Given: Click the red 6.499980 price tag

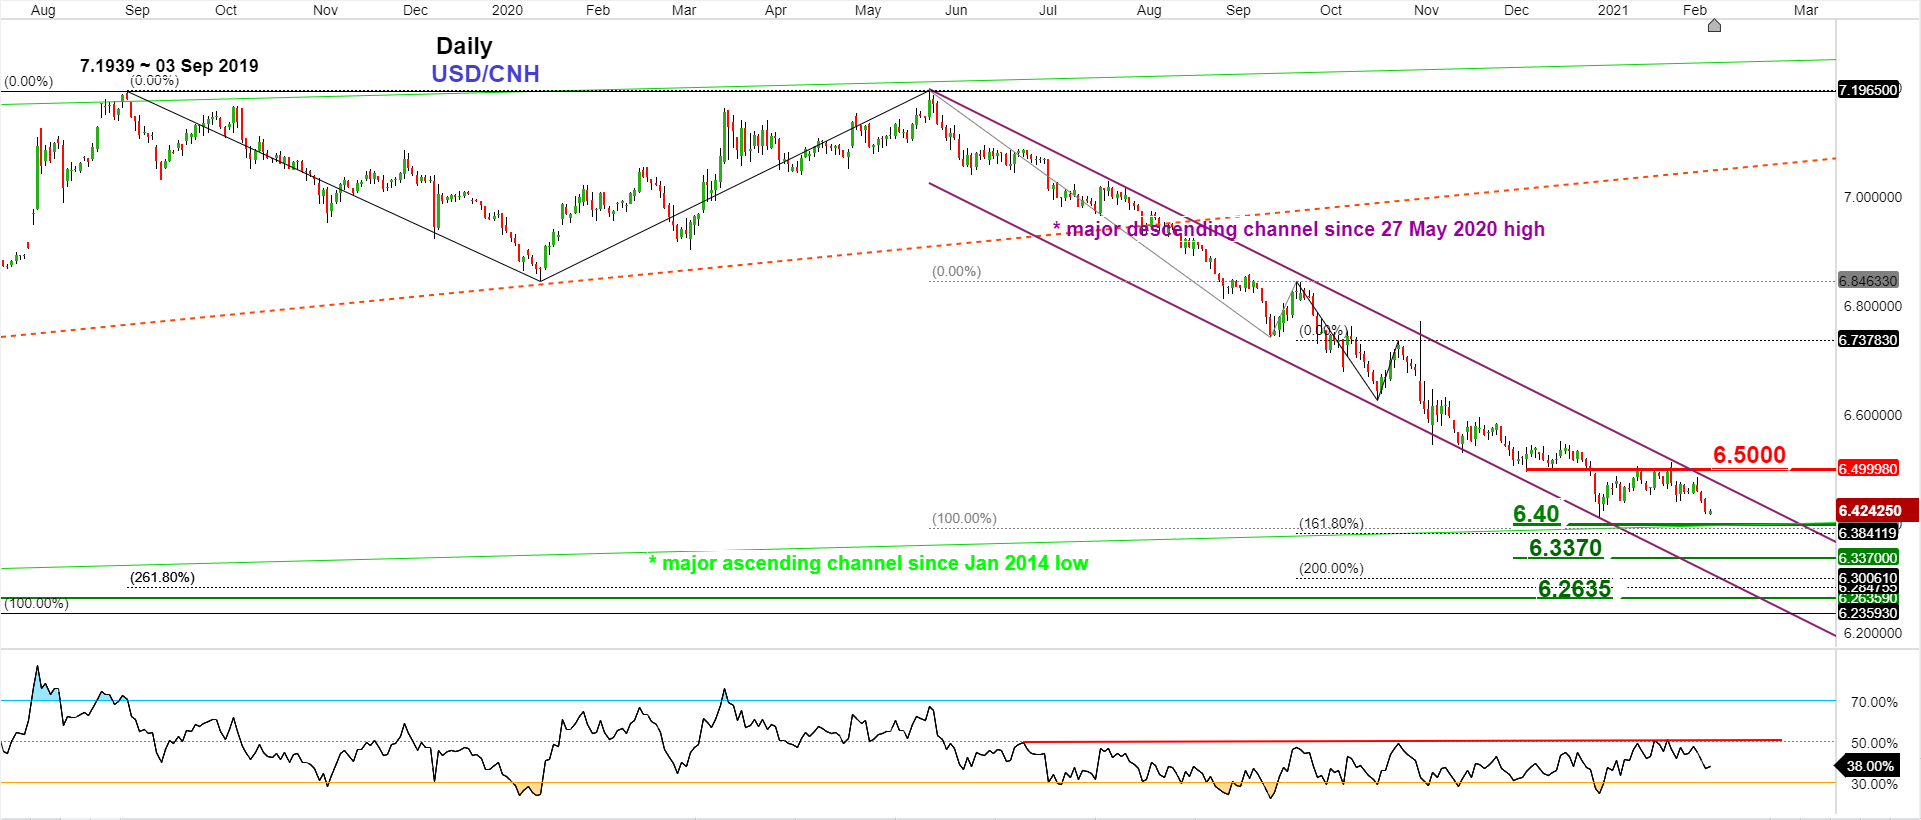Looking at the screenshot, I should point(1868,469).
